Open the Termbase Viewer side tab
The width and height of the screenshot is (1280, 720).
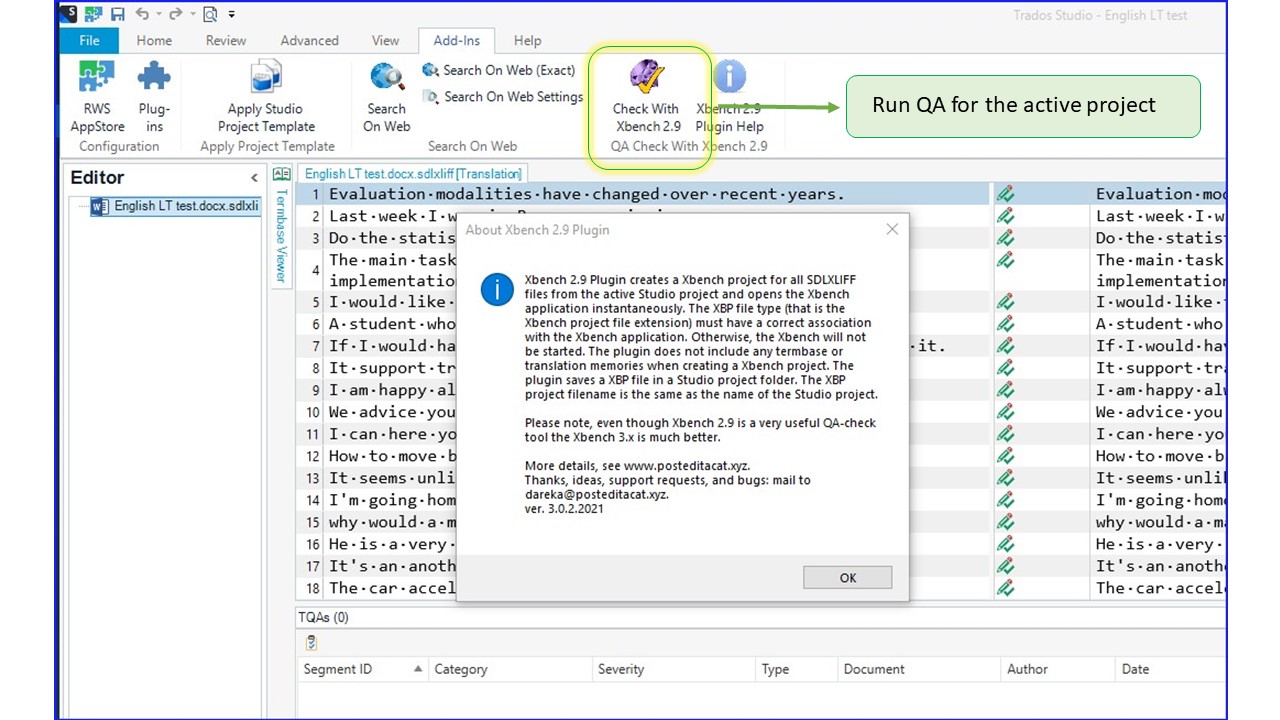point(281,235)
